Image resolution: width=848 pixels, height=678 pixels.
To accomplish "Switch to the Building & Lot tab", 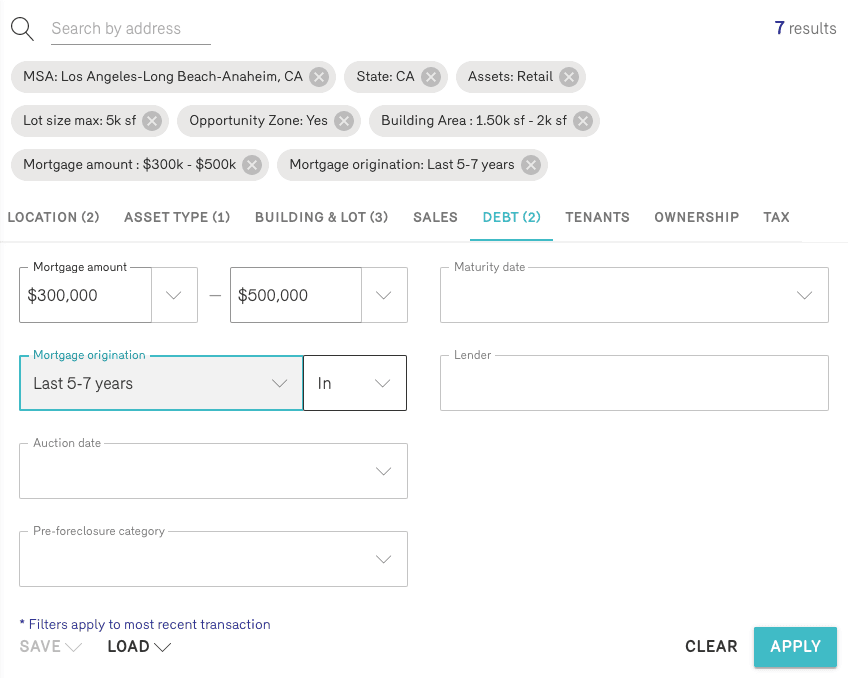I will pos(321,217).
